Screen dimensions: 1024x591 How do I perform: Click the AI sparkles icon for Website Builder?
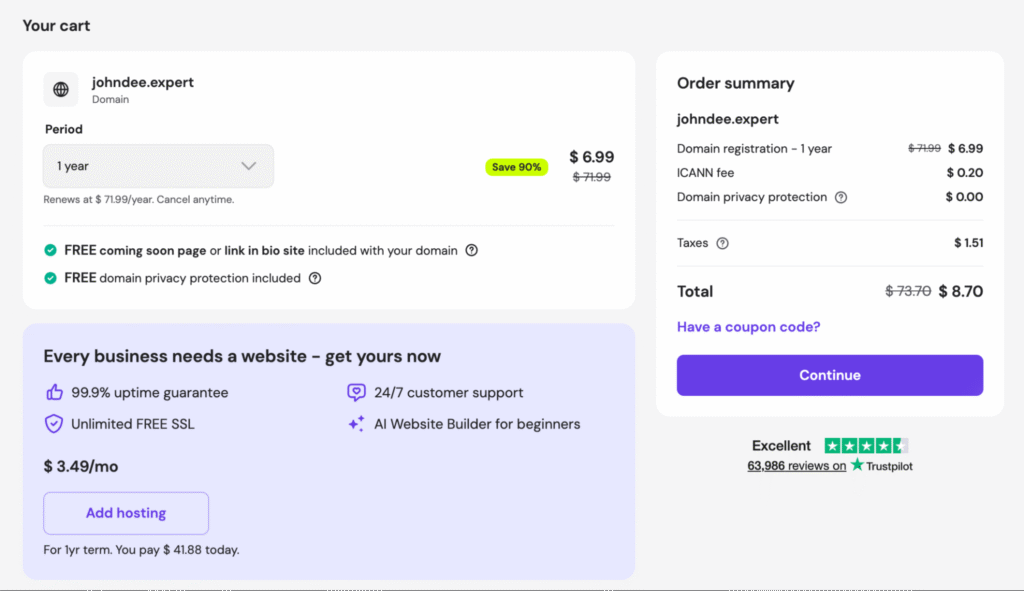pyautogui.click(x=356, y=424)
